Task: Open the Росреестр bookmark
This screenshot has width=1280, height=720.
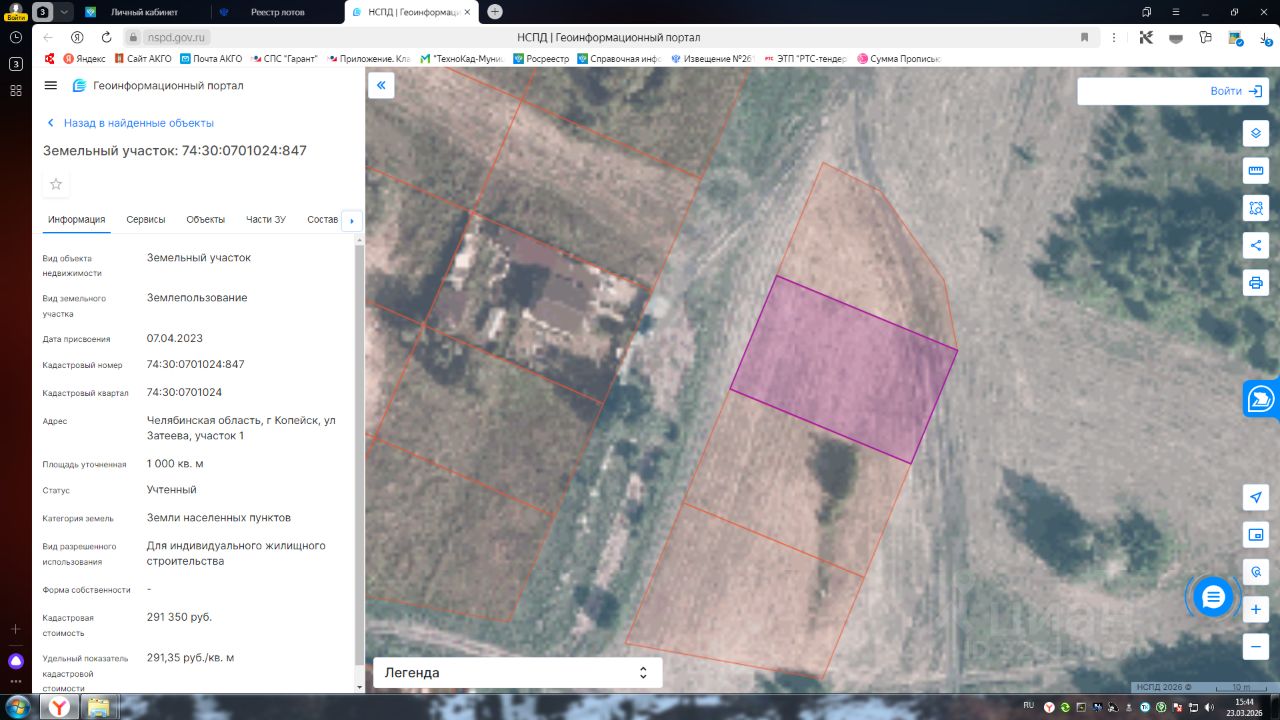Action: pyautogui.click(x=541, y=59)
